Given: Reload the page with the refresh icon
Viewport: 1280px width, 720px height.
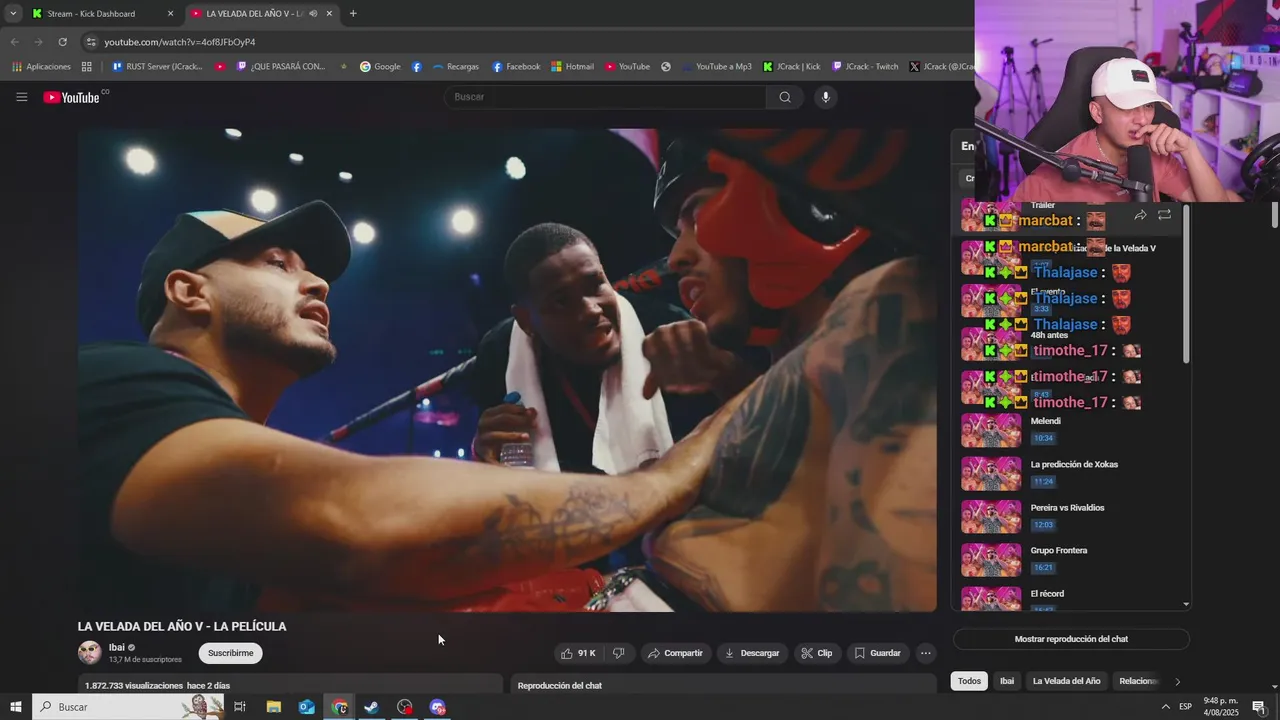Looking at the screenshot, I should 62,42.
